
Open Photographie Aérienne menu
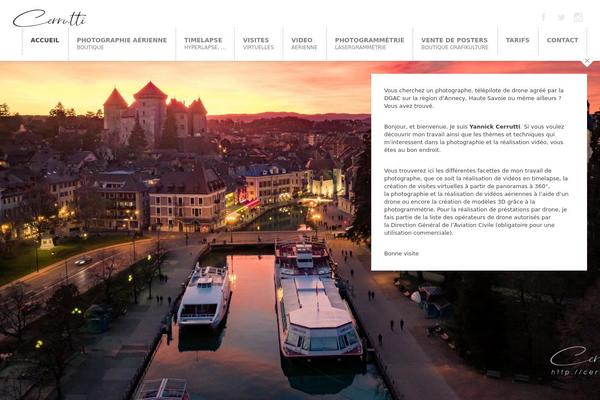[x=122, y=43]
